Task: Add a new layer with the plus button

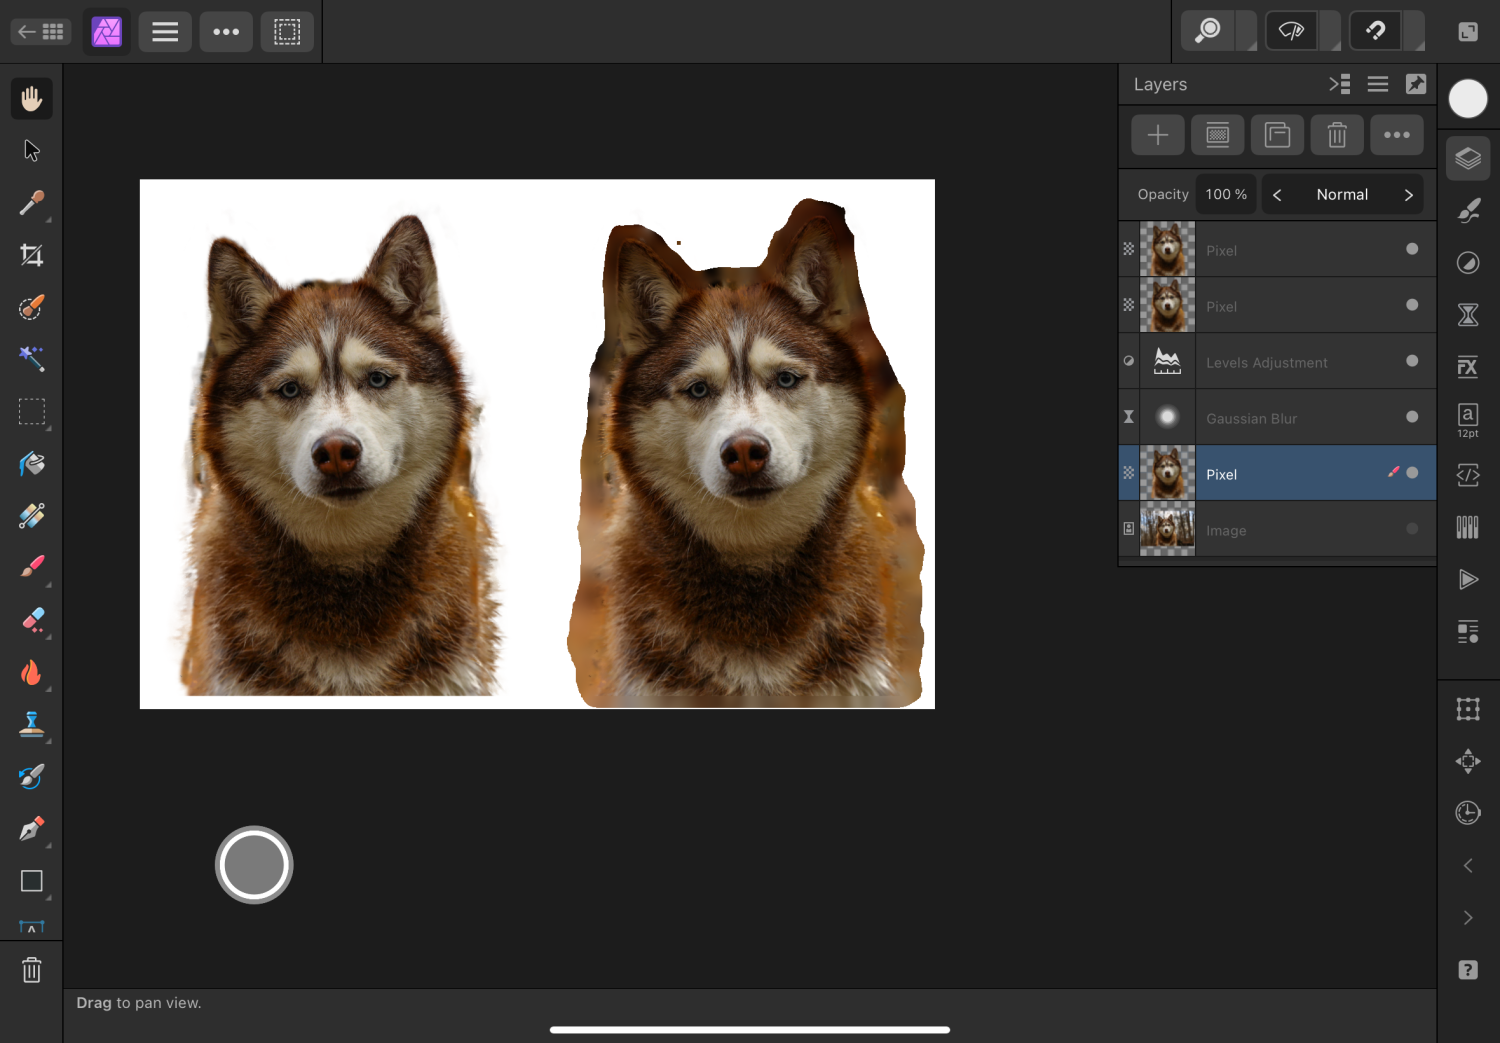Action: point(1157,134)
